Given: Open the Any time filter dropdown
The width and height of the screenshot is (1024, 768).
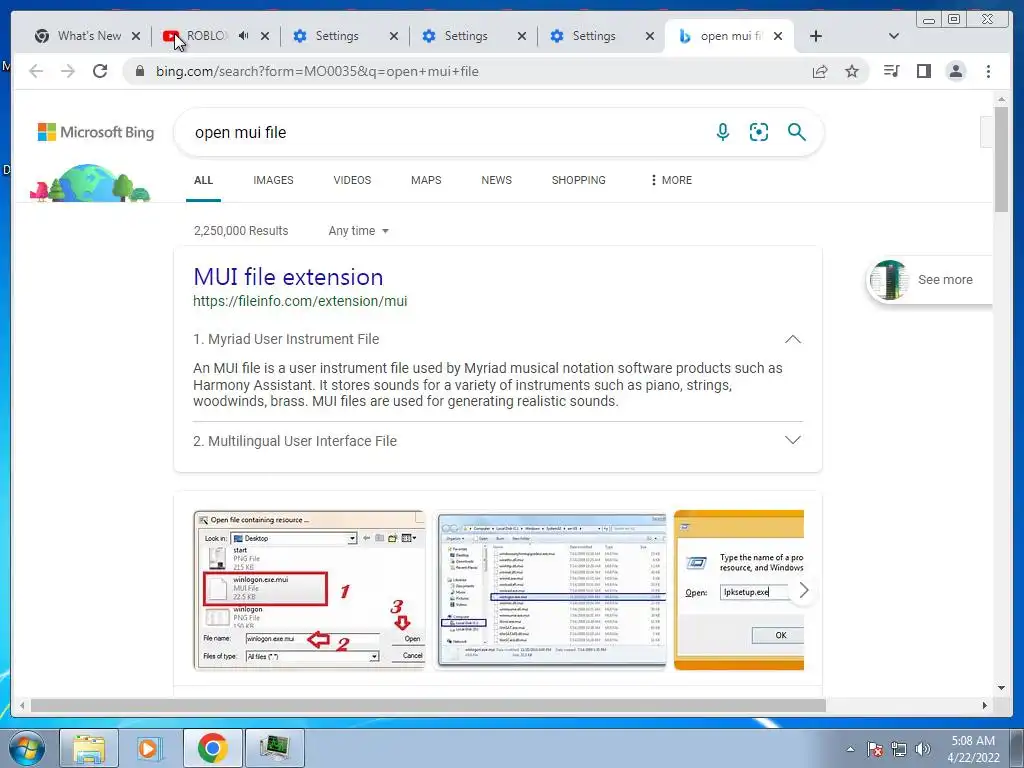Looking at the screenshot, I should [359, 231].
